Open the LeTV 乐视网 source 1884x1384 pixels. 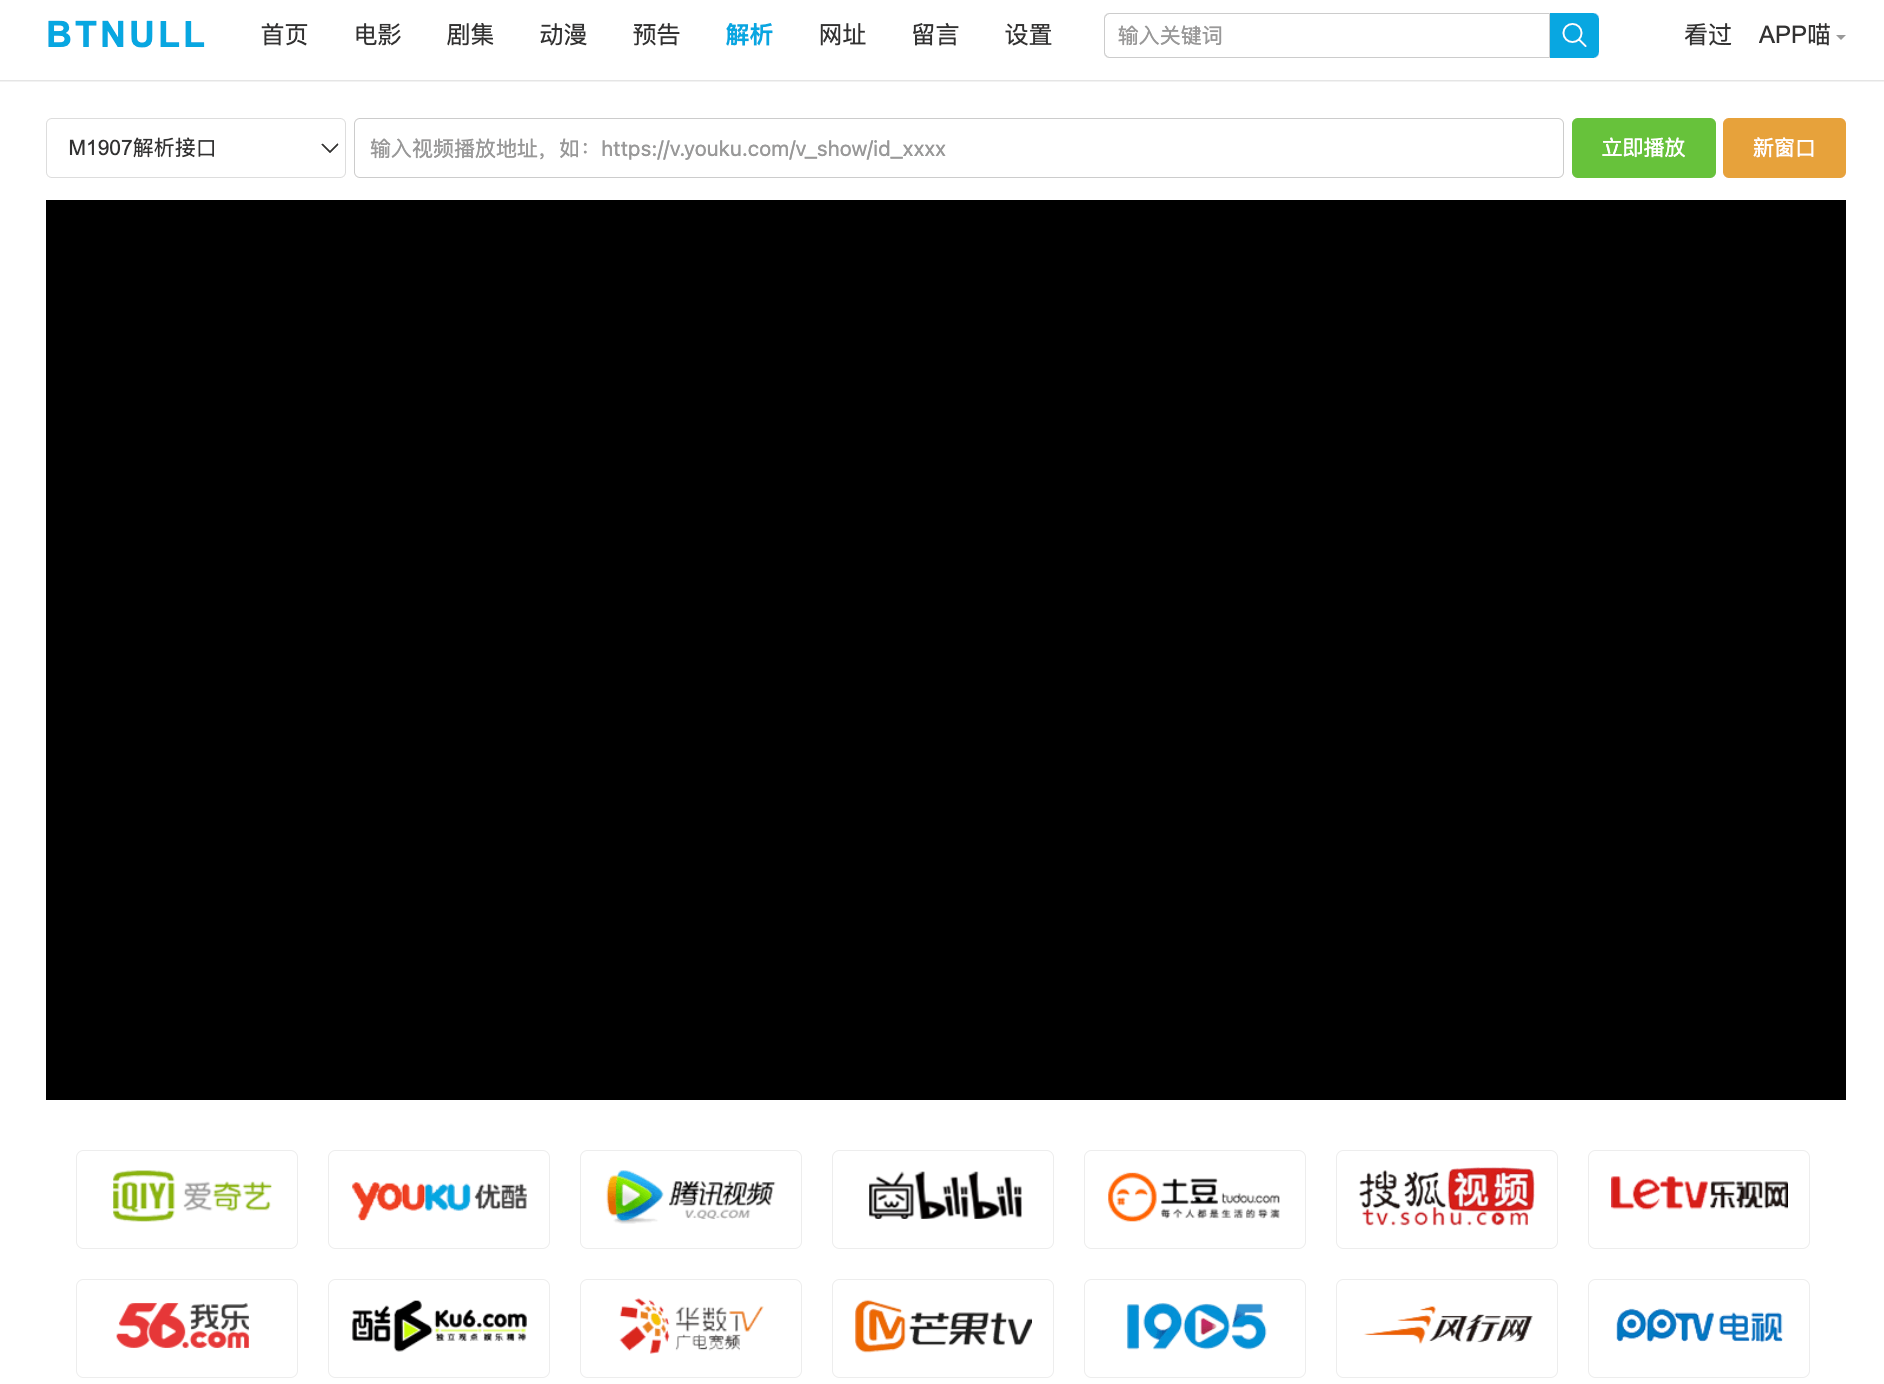1697,1198
